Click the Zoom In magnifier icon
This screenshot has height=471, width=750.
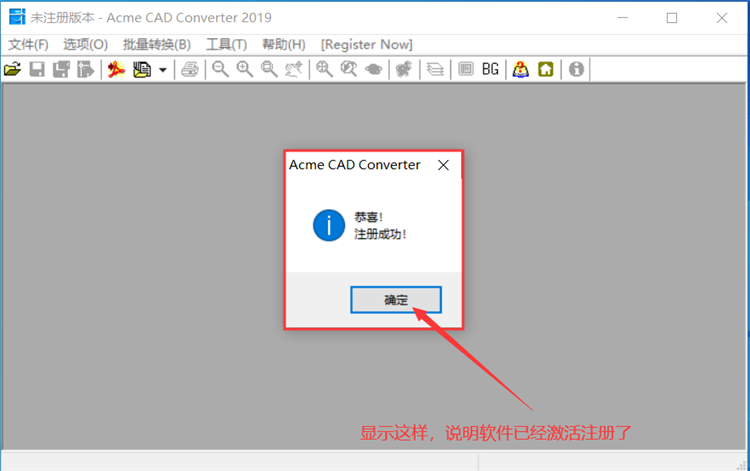[244, 69]
